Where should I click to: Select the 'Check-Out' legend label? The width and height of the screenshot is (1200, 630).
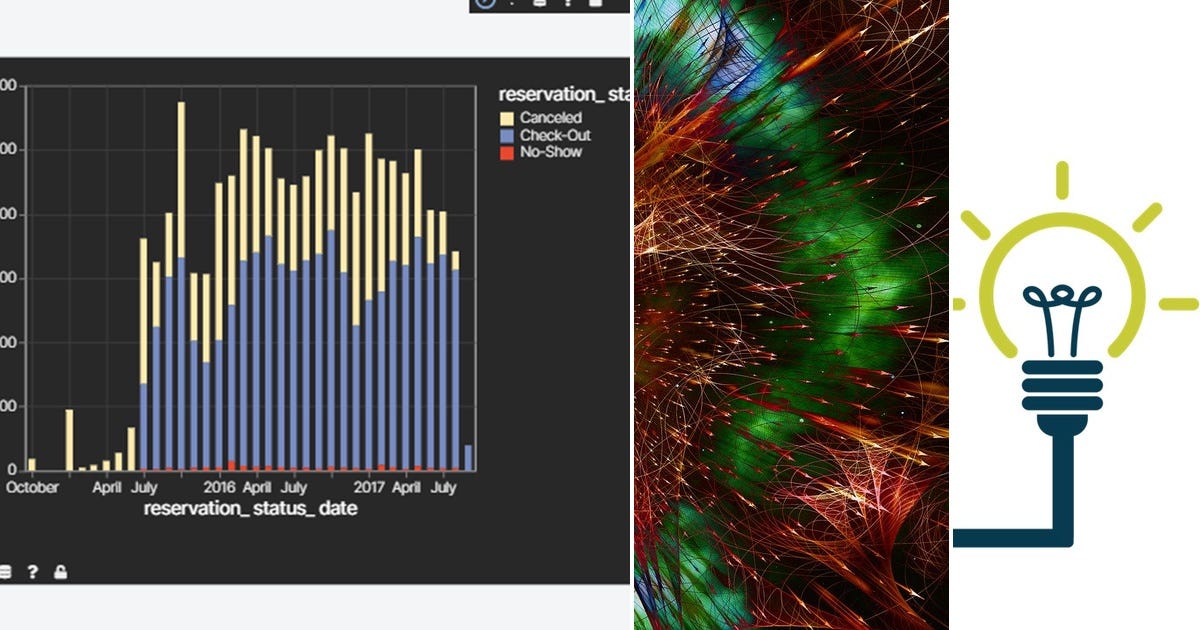[555, 135]
